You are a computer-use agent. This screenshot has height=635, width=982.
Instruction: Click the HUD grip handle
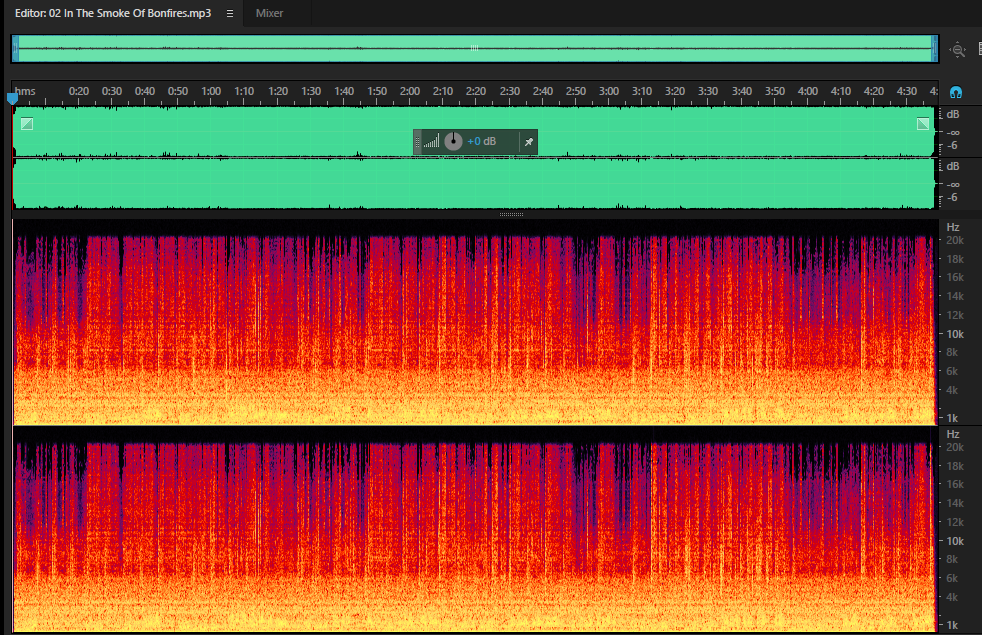click(418, 142)
